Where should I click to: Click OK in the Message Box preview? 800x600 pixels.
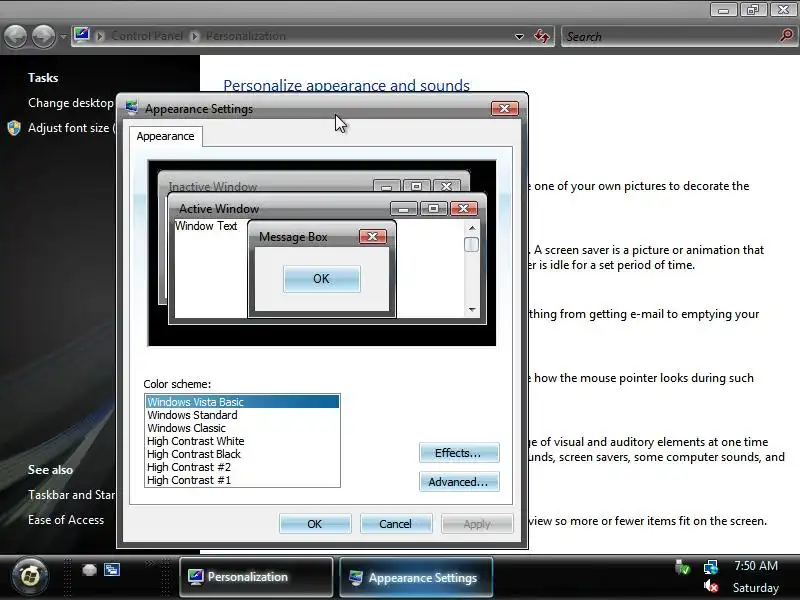[321, 279]
